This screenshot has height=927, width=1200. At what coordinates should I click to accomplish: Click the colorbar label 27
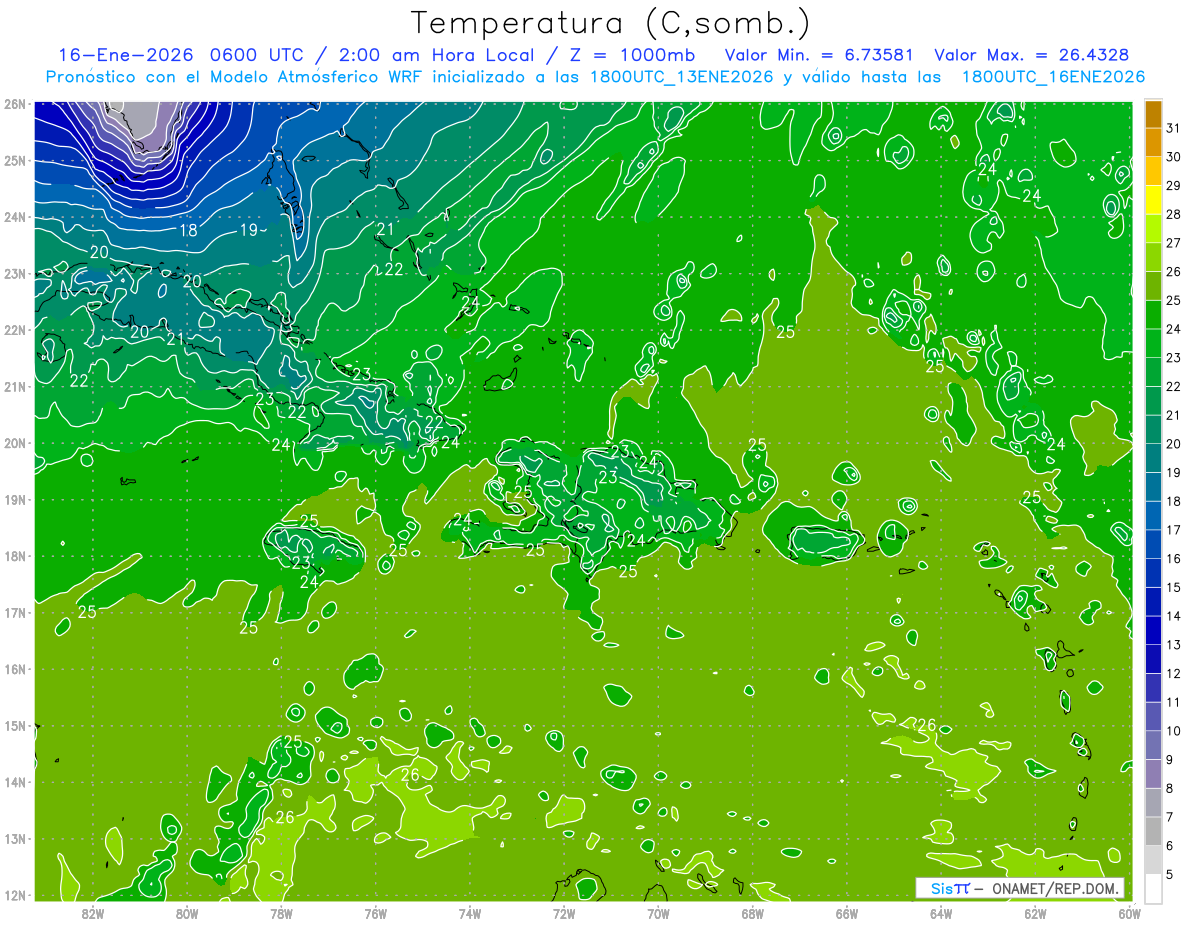[1173, 243]
